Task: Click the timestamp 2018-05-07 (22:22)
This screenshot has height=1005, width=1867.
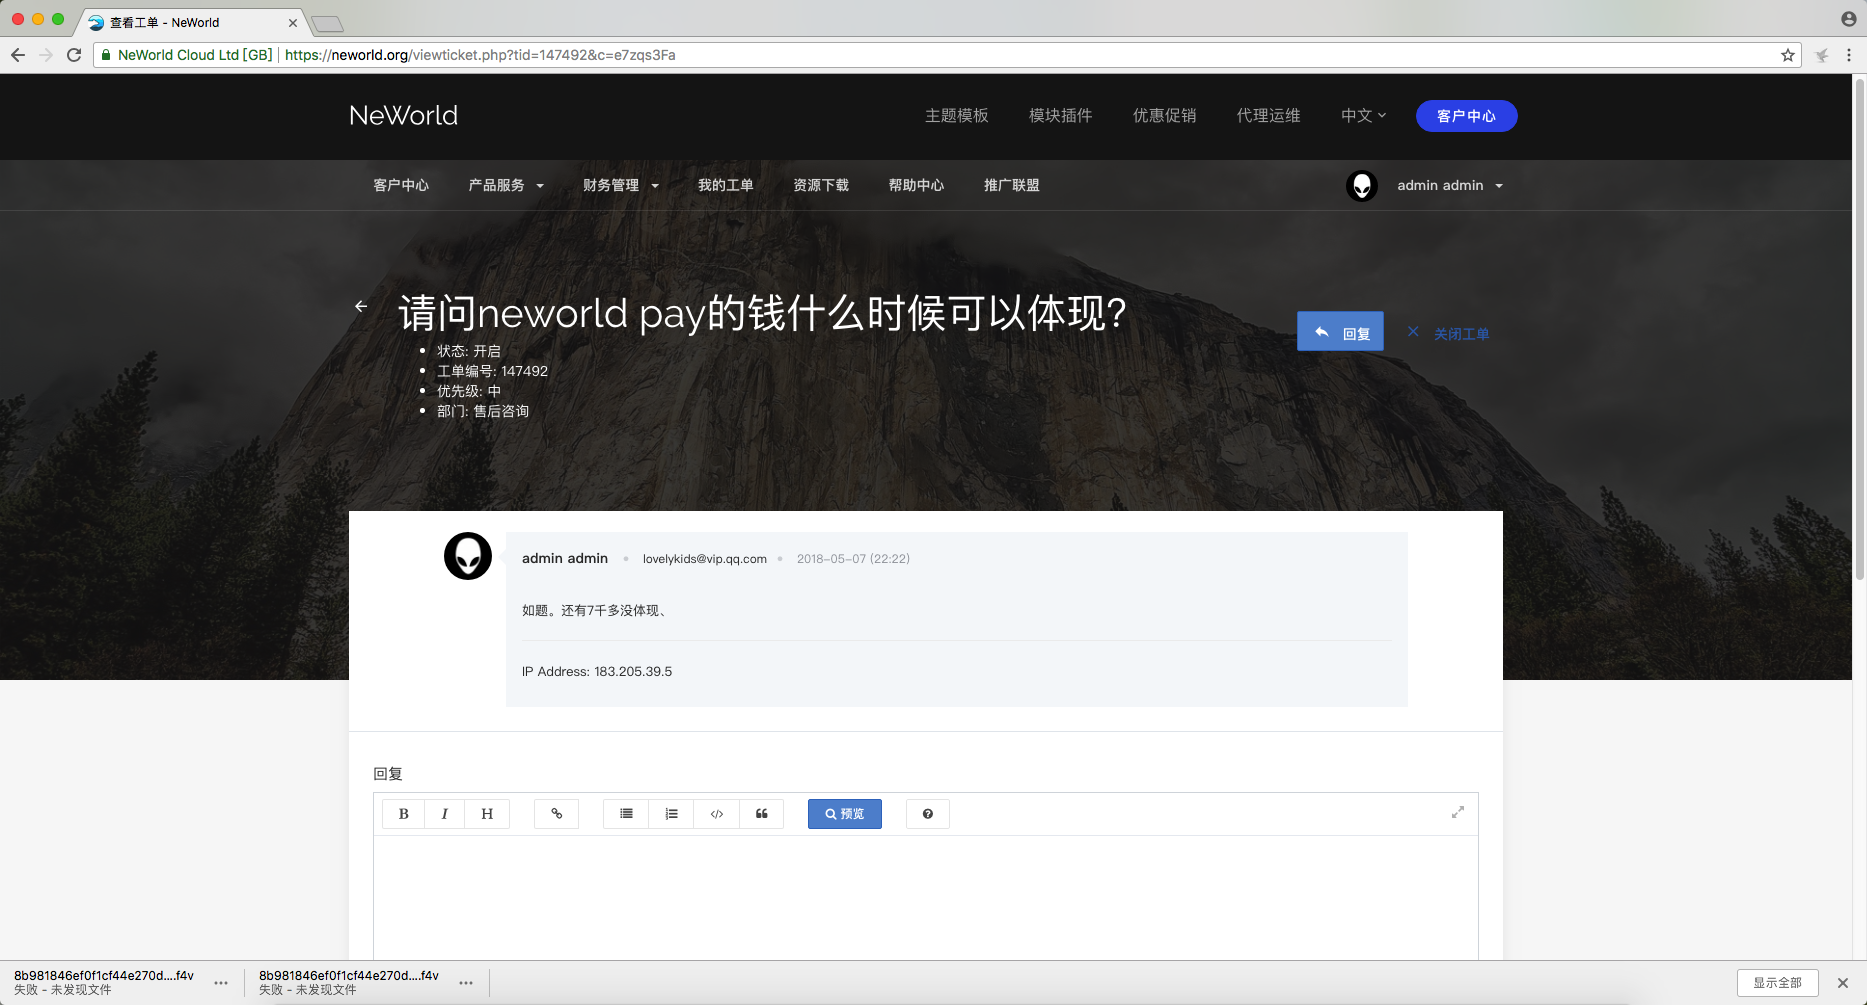Action: point(853,559)
